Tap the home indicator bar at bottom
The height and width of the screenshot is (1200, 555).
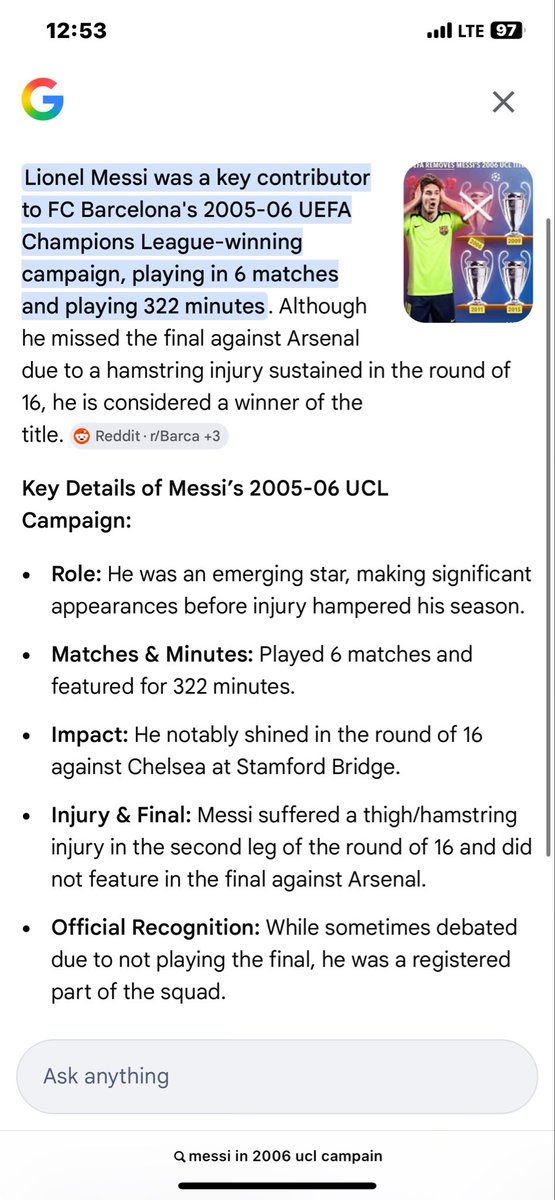[277, 1186]
